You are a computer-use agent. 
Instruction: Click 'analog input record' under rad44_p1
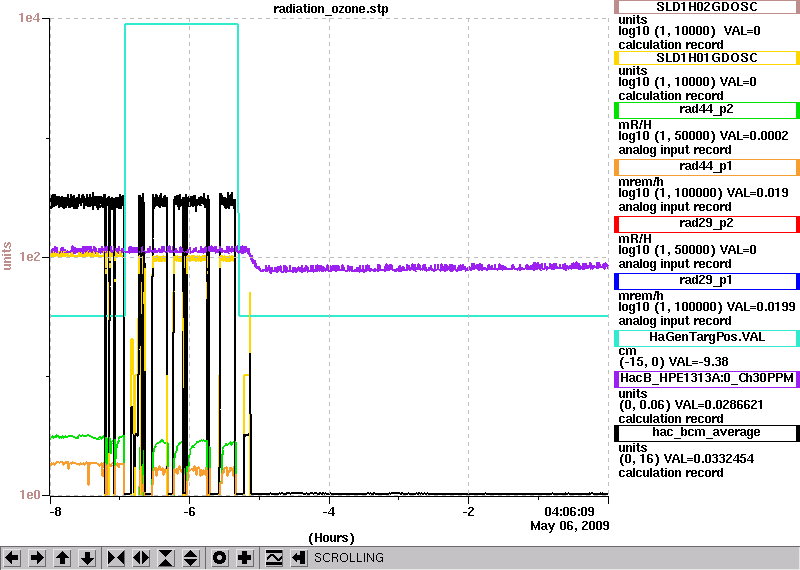tap(675, 207)
